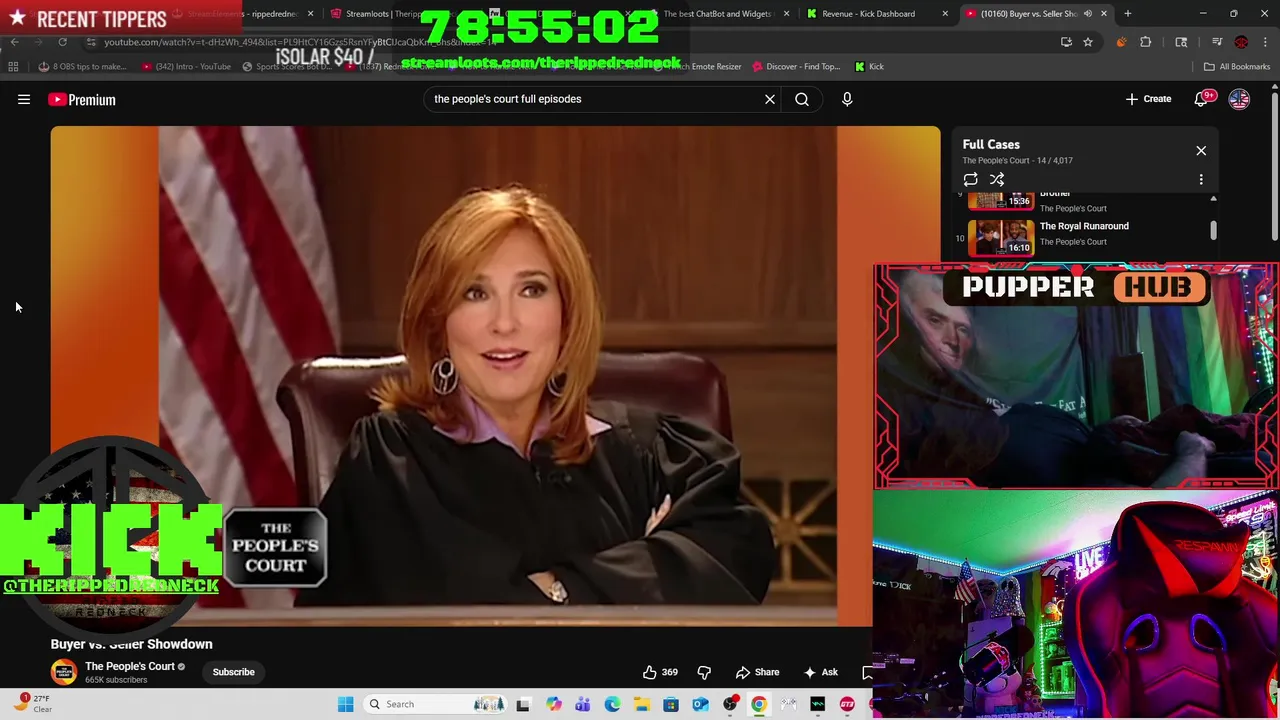The height and width of the screenshot is (720, 1280).
Task: Launch Copilot from the taskbar
Action: click(553, 704)
